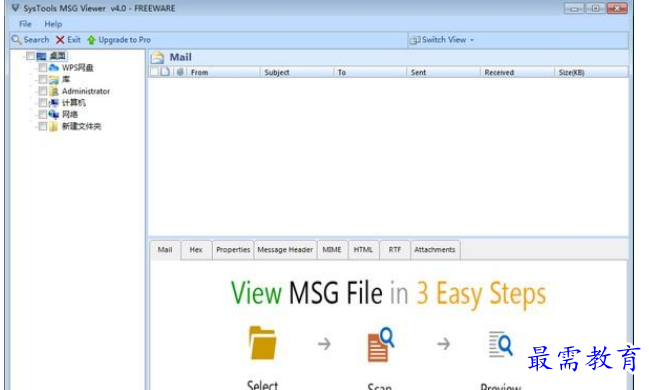This screenshot has height=390, width=649.
Task: Check the WPS网盘 checkbox
Action: click(x=43, y=67)
